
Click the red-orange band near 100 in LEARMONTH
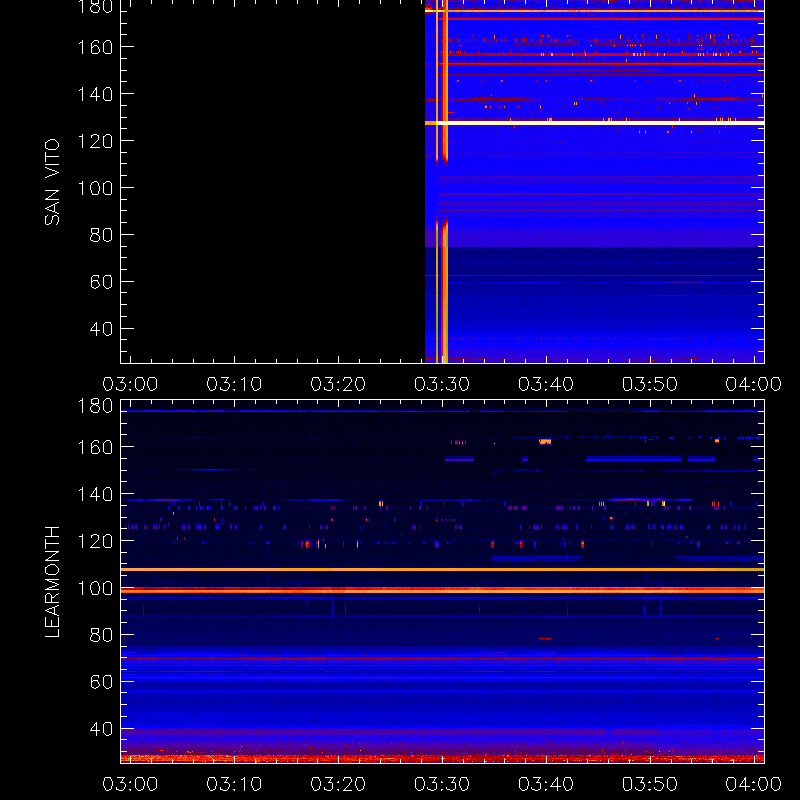tap(442, 590)
